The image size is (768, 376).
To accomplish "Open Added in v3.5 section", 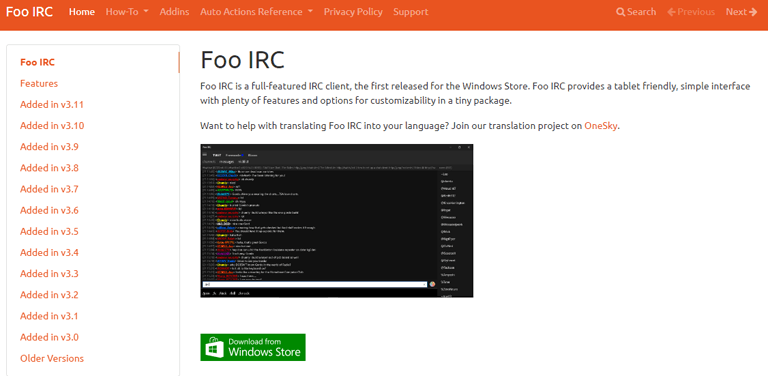I will tap(49, 231).
